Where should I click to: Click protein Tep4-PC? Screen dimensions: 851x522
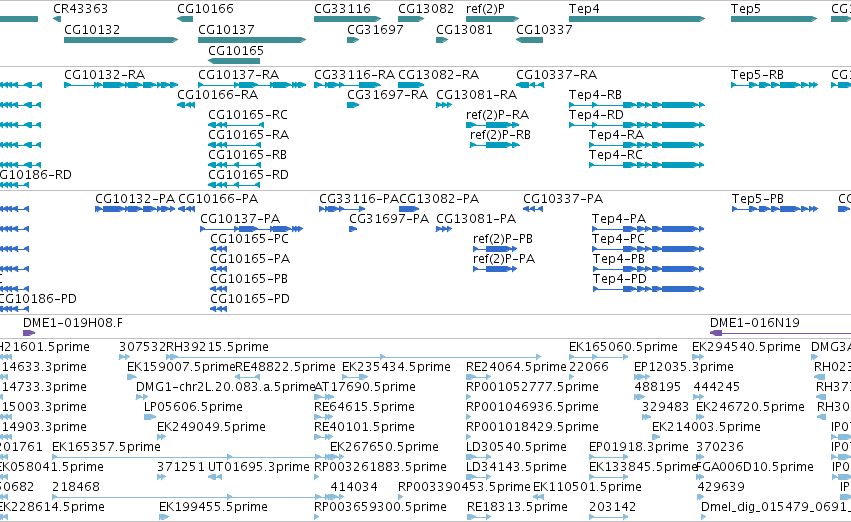tap(649, 250)
